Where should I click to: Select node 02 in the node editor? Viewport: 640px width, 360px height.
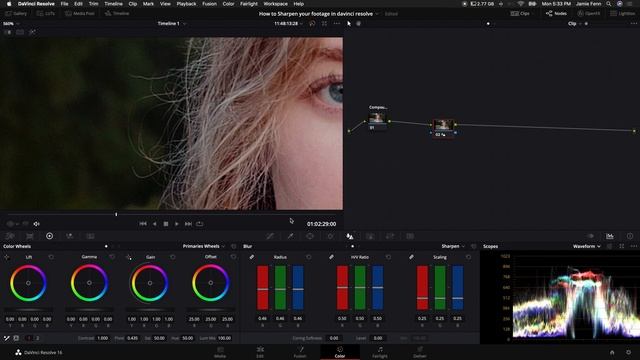pyautogui.click(x=443, y=128)
